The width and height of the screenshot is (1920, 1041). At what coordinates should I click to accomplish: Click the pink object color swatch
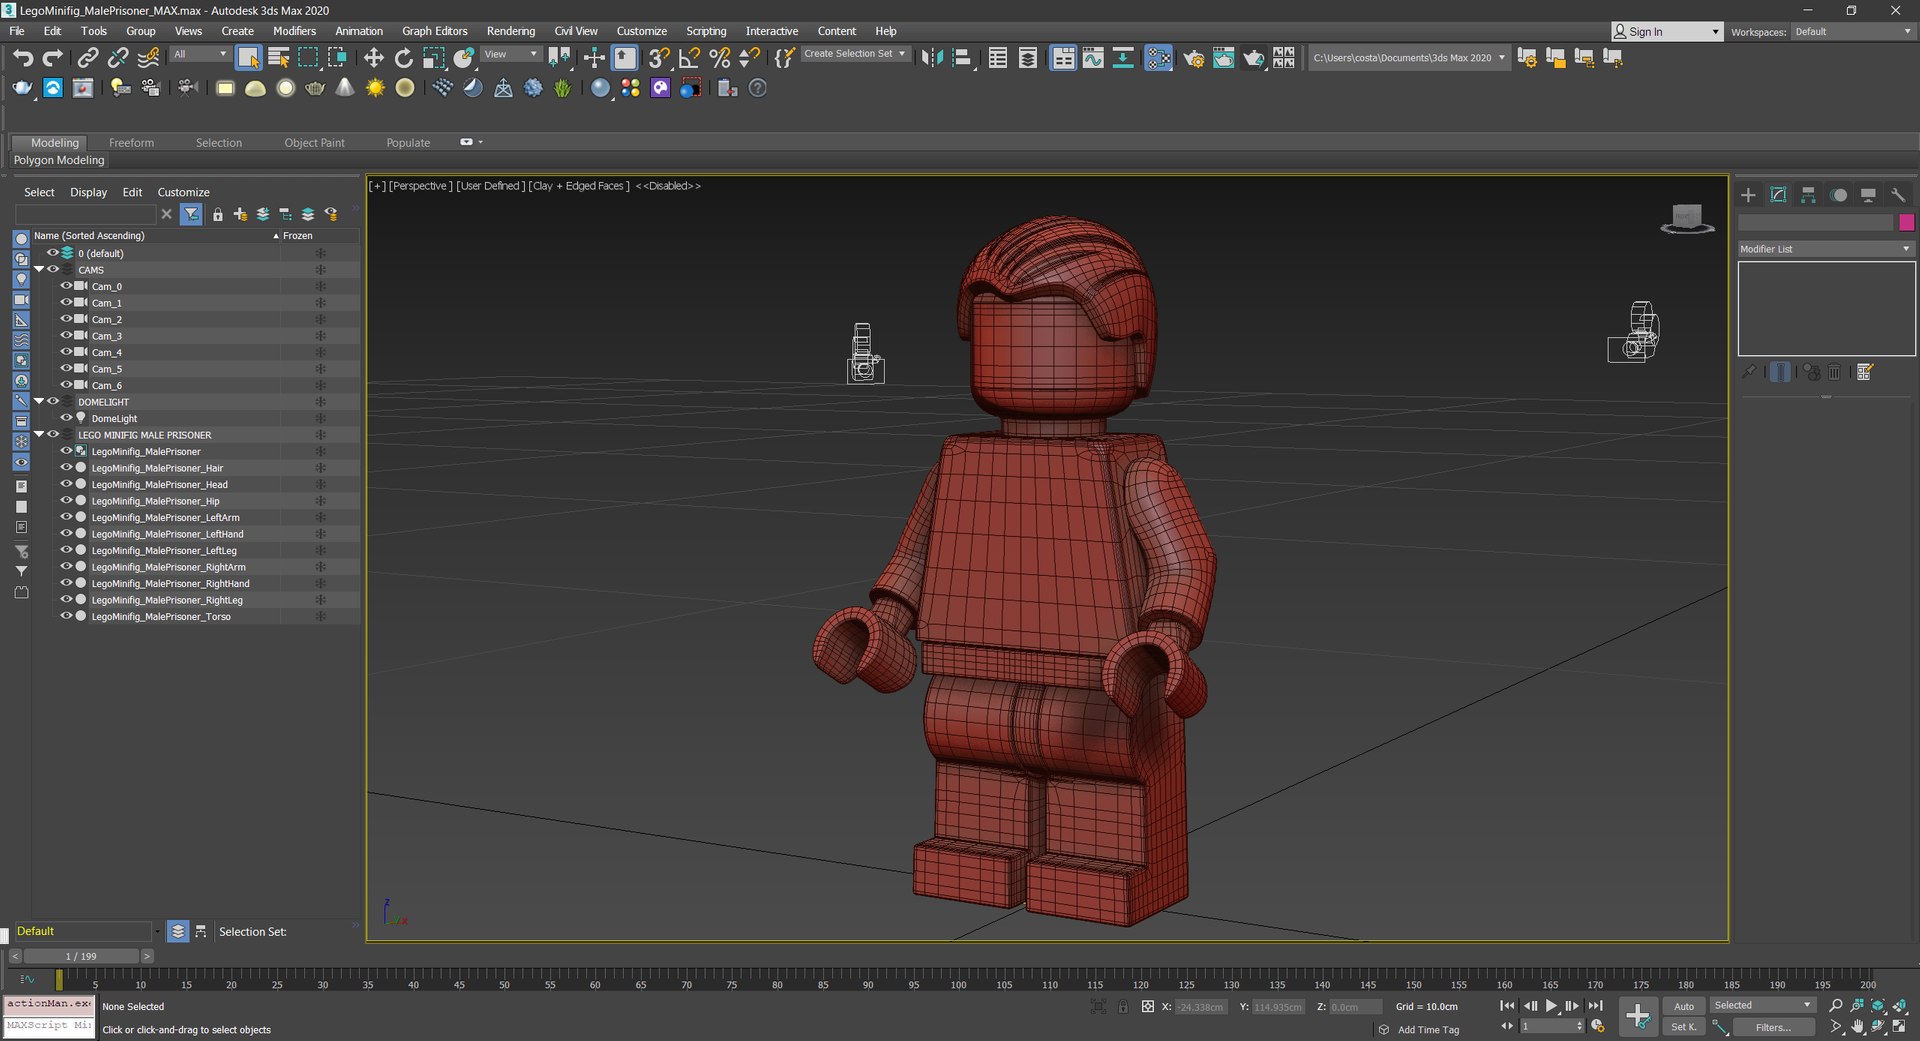tap(1906, 222)
